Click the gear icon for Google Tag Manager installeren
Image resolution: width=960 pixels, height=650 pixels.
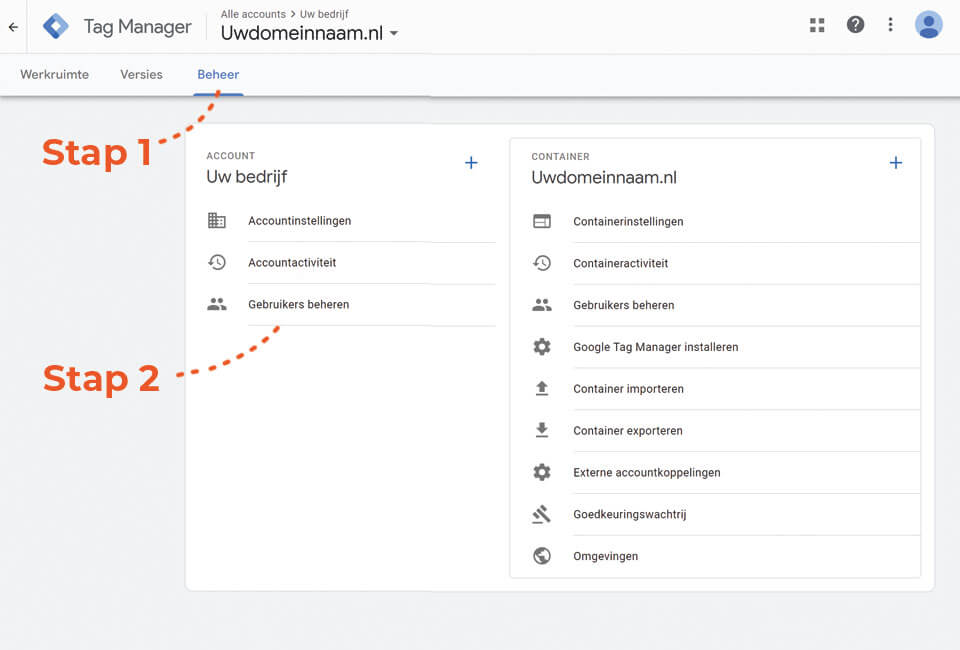tap(542, 347)
